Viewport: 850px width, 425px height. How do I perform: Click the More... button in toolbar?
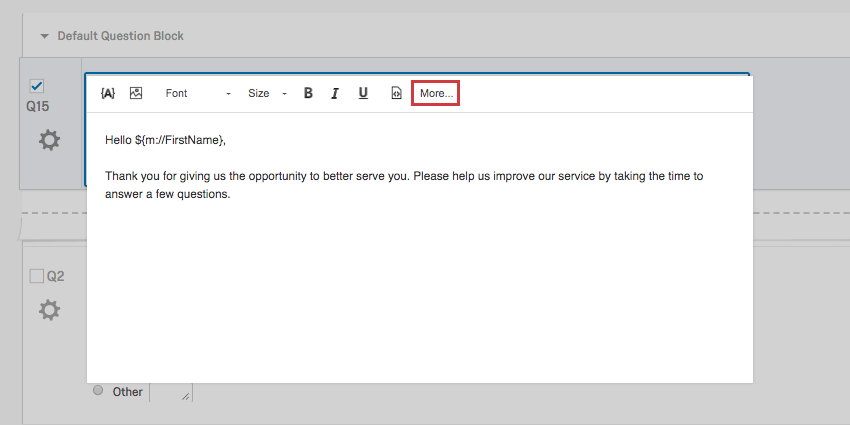tap(436, 93)
